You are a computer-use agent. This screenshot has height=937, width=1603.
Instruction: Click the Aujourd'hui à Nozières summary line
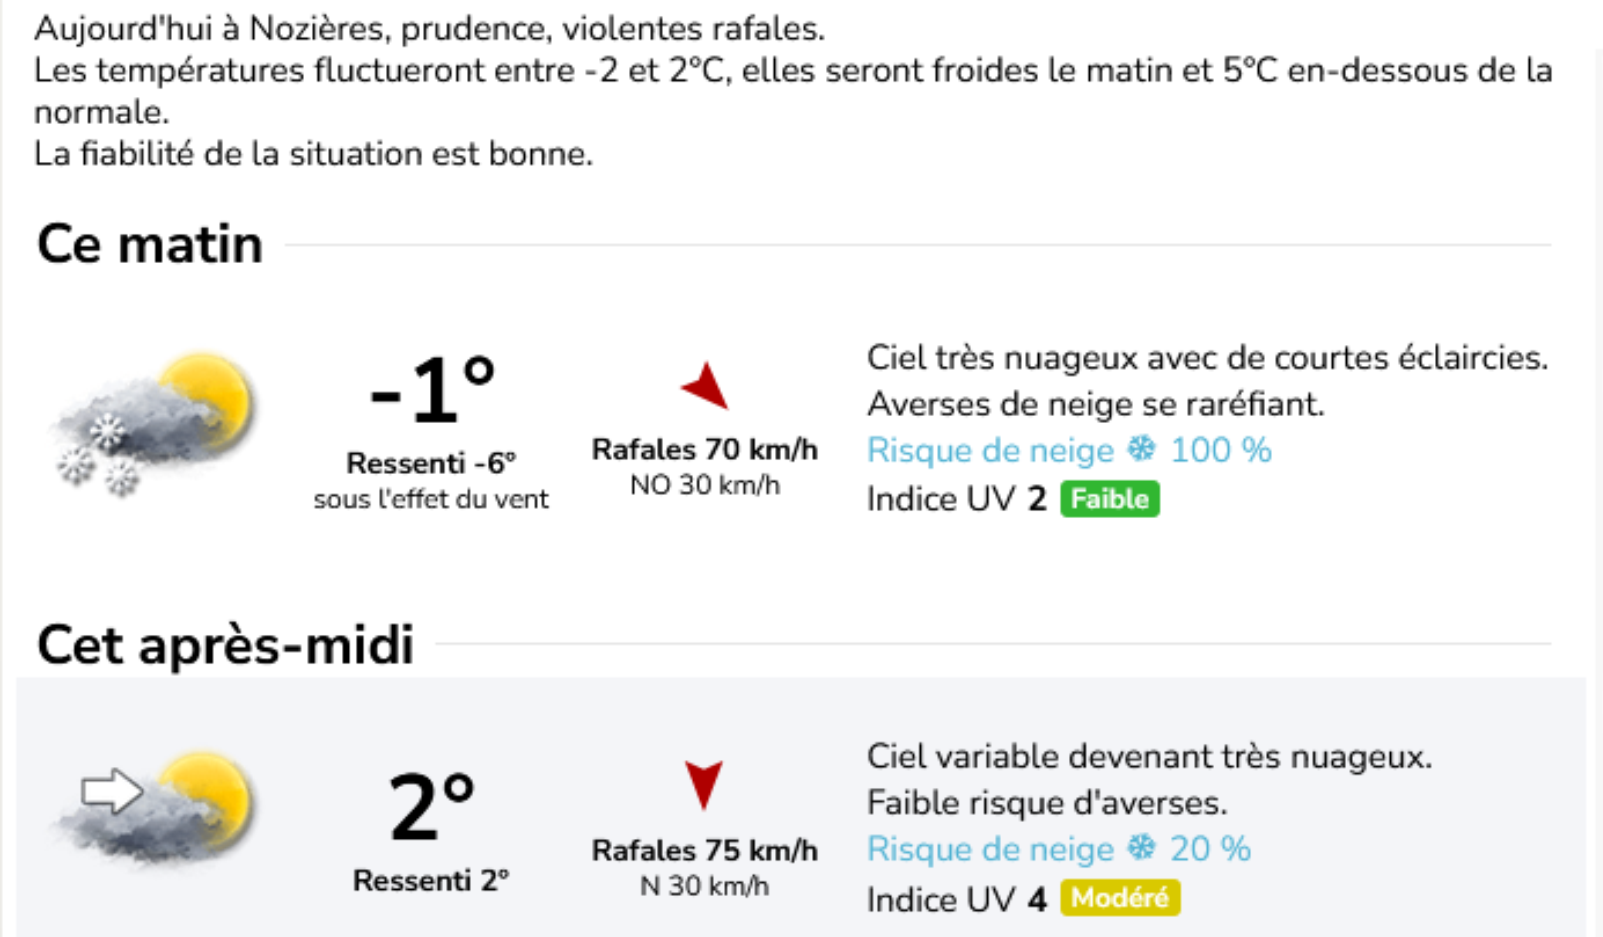point(429,29)
